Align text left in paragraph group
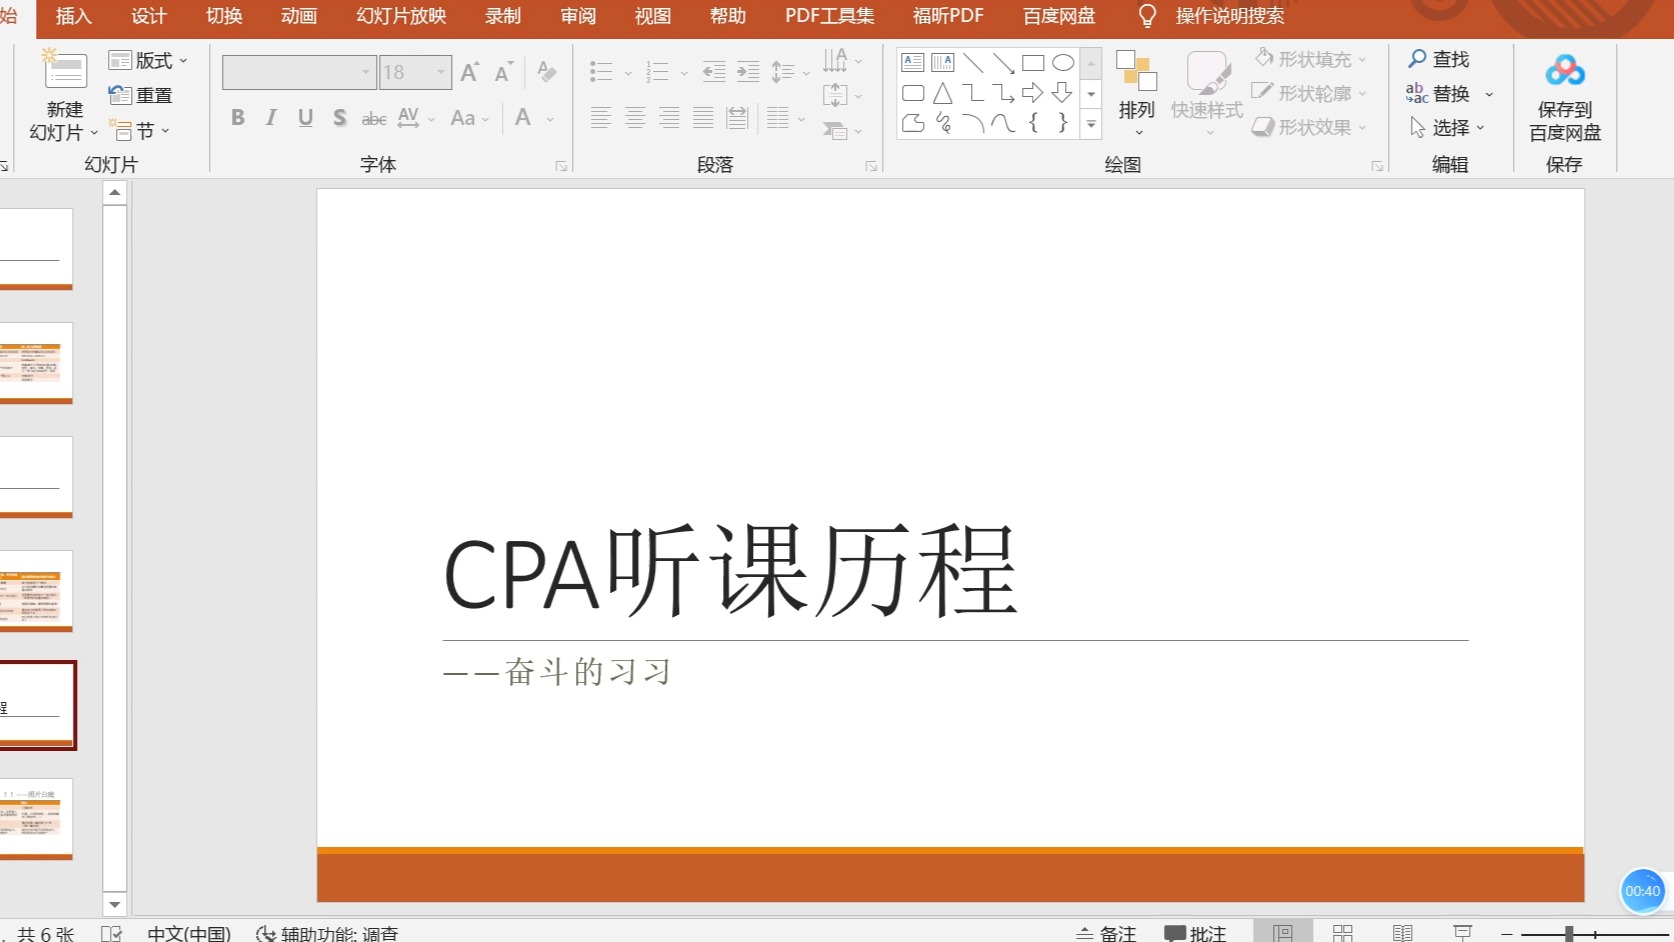The width and height of the screenshot is (1674, 942). pyautogui.click(x=600, y=118)
